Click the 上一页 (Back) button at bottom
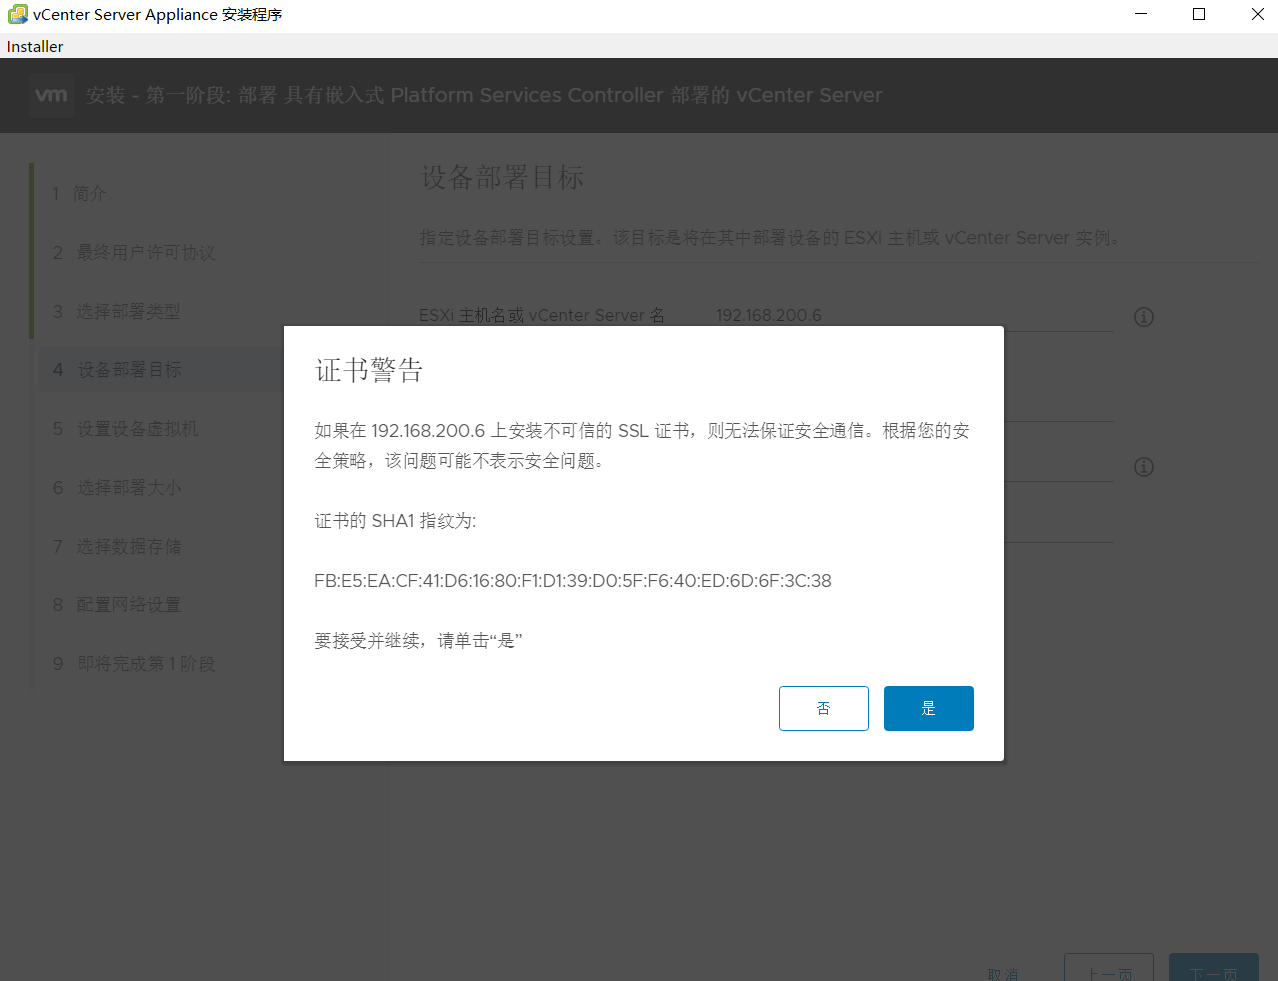 [x=1109, y=968]
